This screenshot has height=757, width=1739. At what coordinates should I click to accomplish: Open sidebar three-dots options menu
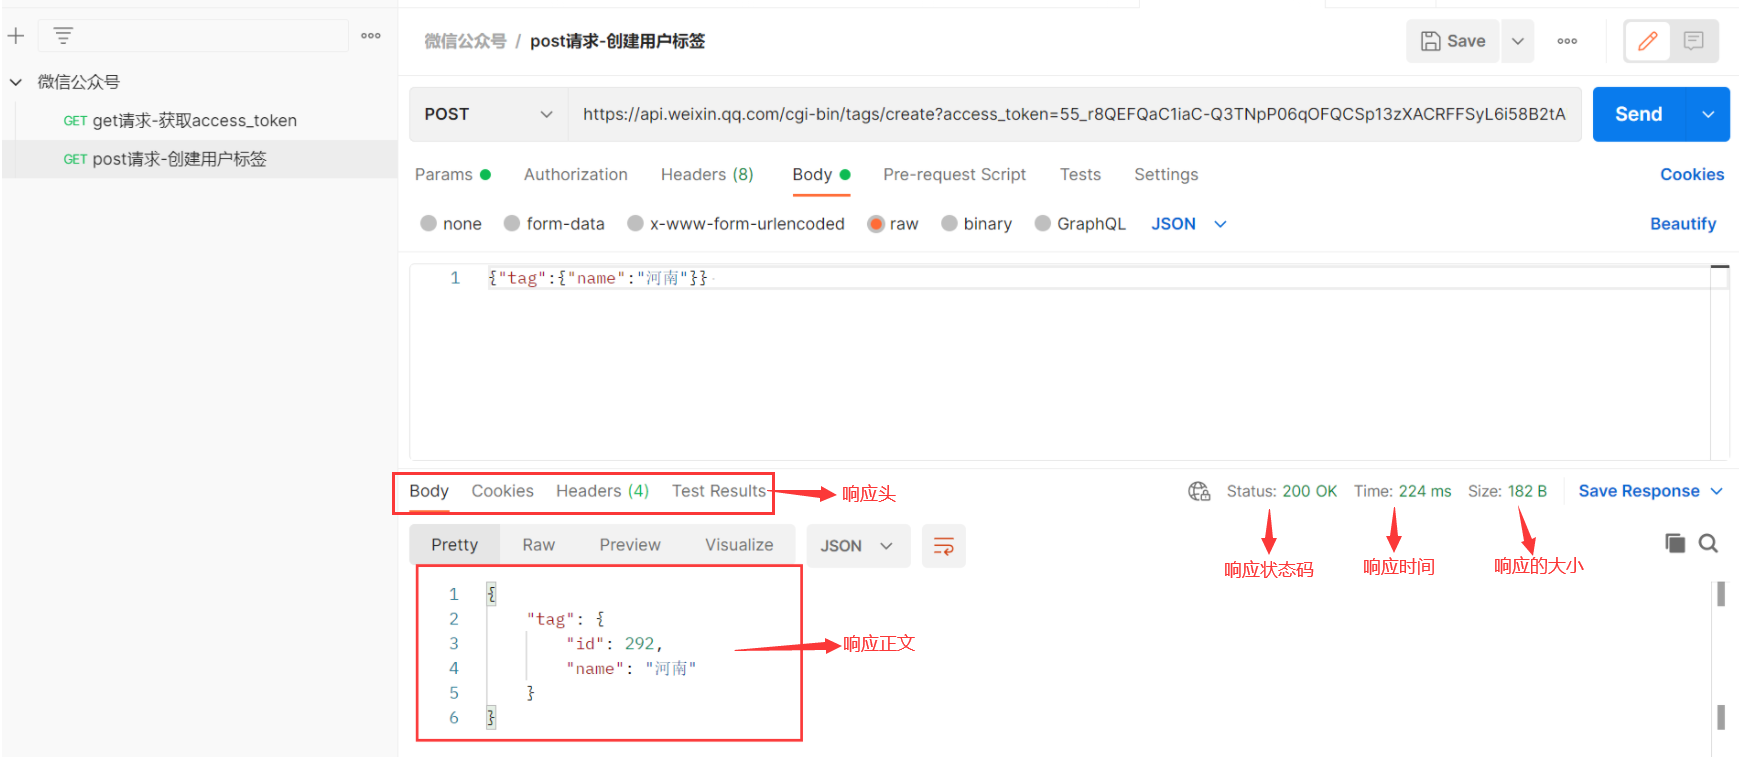pyautogui.click(x=371, y=36)
